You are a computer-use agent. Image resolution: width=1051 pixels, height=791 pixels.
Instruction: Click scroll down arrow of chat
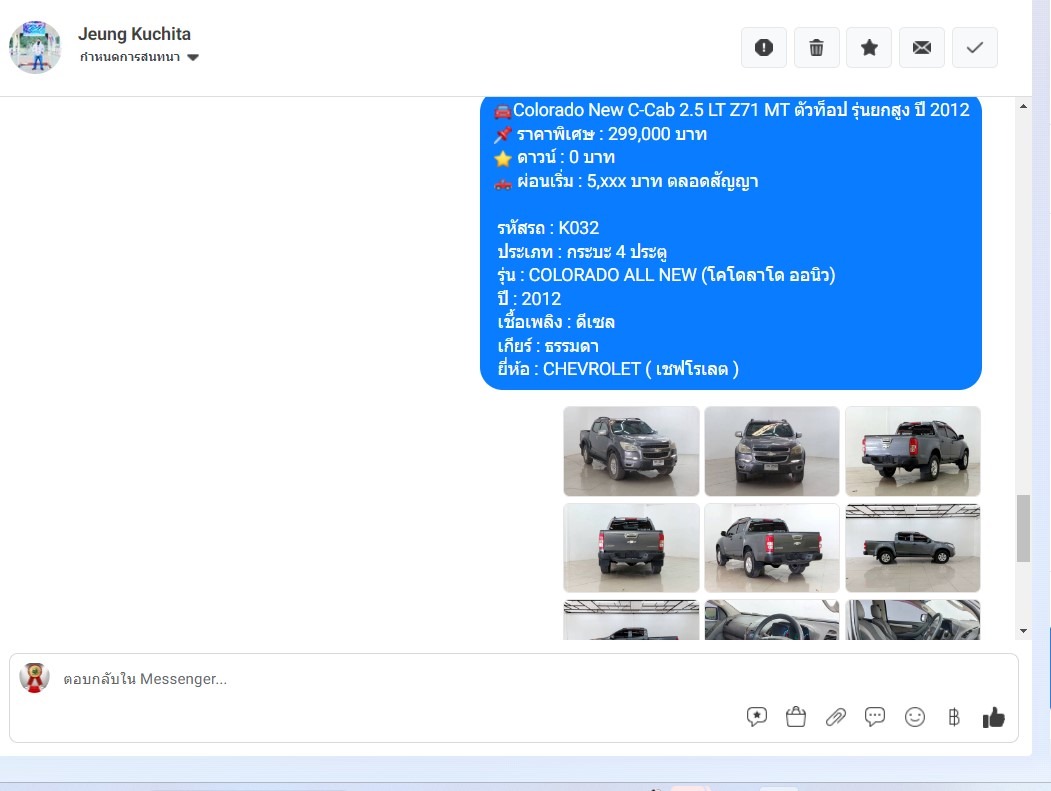tap(1023, 631)
